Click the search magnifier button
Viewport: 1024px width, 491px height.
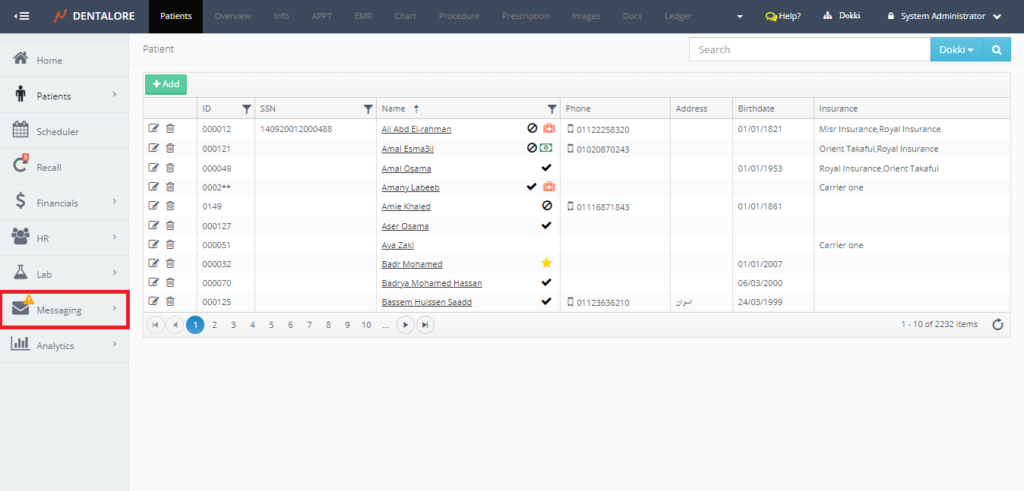pos(996,49)
